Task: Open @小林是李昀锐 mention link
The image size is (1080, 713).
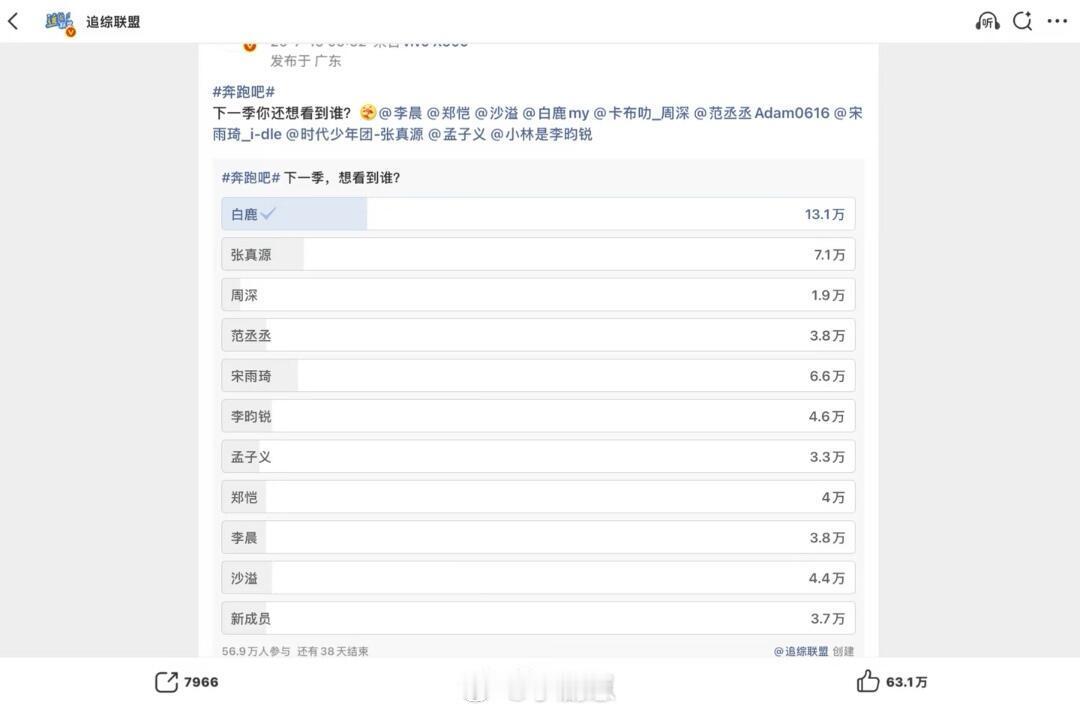Action: [x=541, y=134]
